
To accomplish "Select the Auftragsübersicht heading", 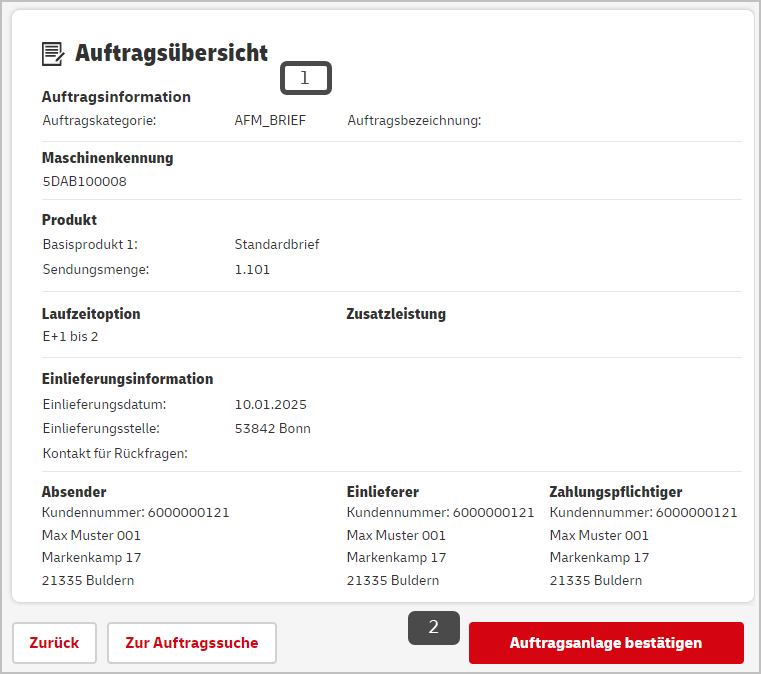I will [171, 53].
